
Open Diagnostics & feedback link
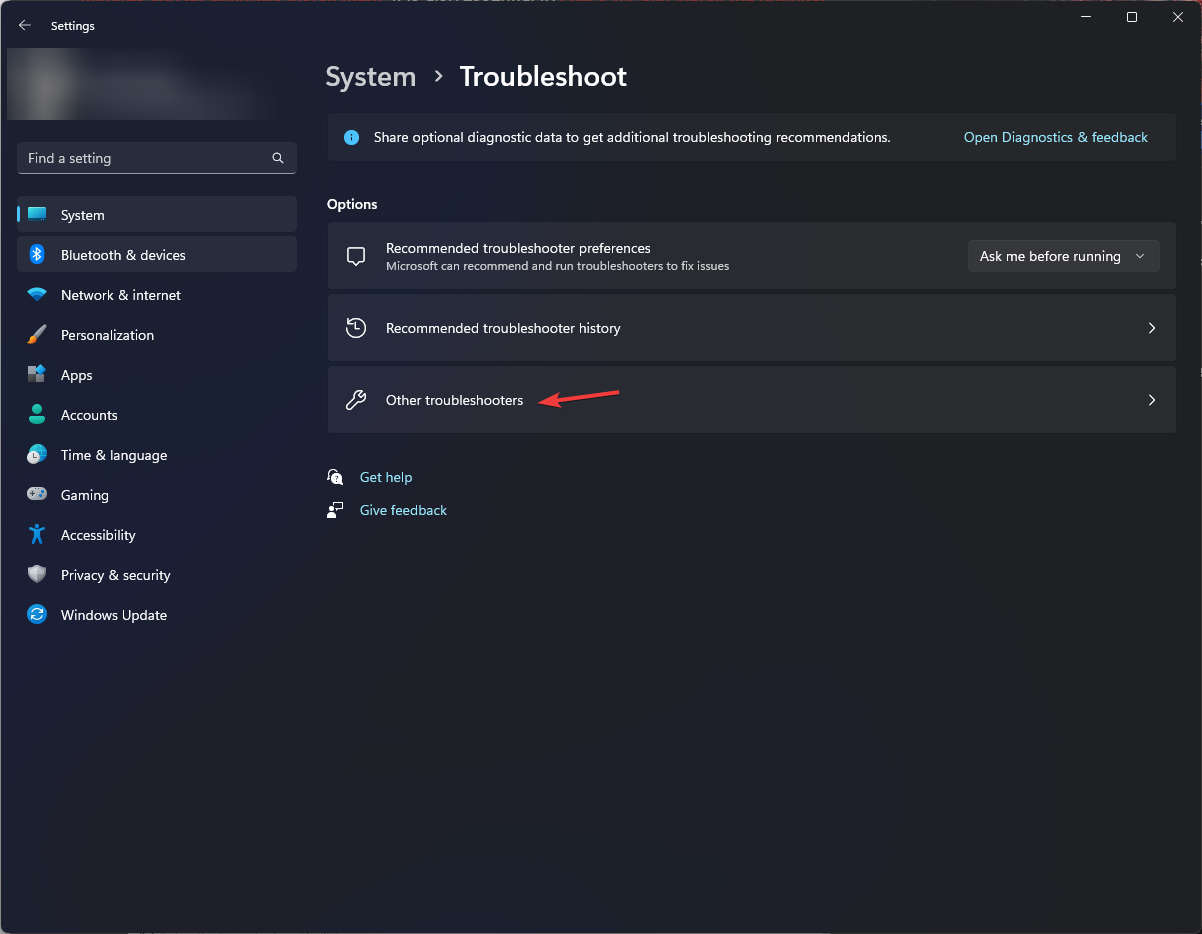(x=1055, y=137)
